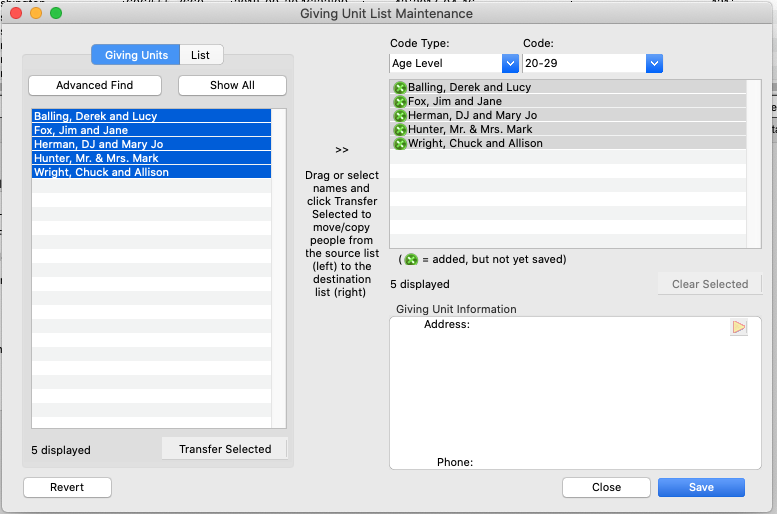Click green icon beside Hunter, Mr. & Mrs. Mark
The width and height of the screenshot is (777, 514).
[400, 130]
